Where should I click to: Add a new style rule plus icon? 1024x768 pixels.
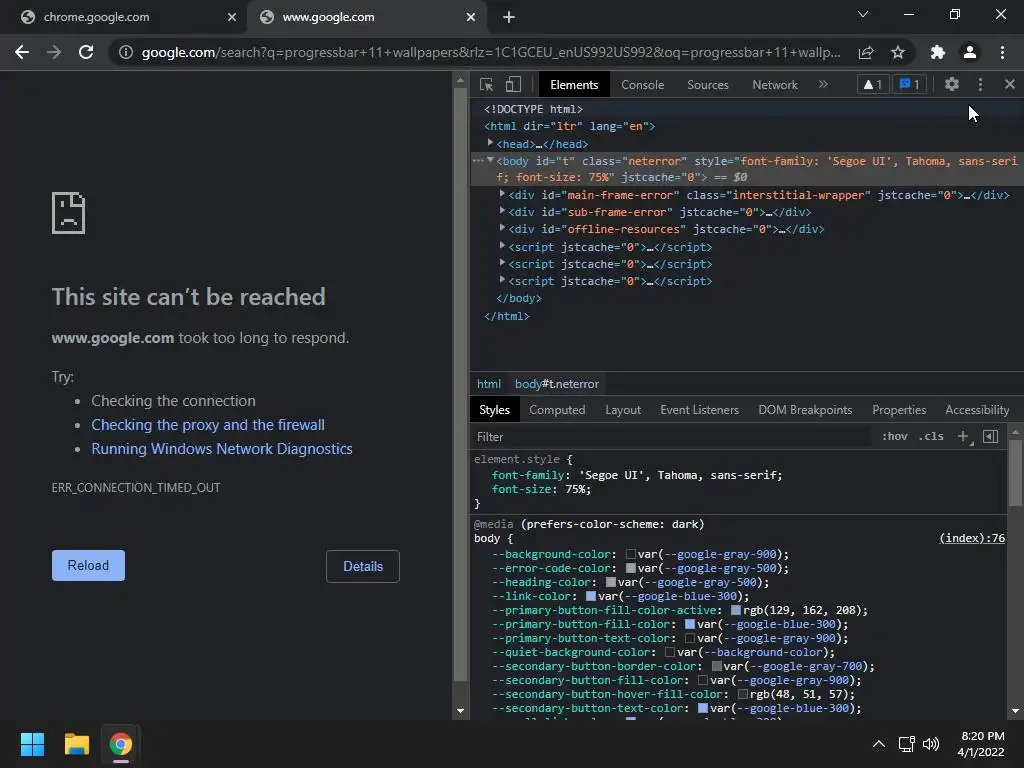[x=963, y=436]
